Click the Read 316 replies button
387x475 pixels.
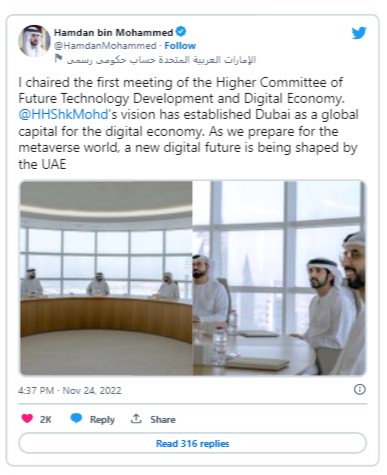tap(193, 443)
